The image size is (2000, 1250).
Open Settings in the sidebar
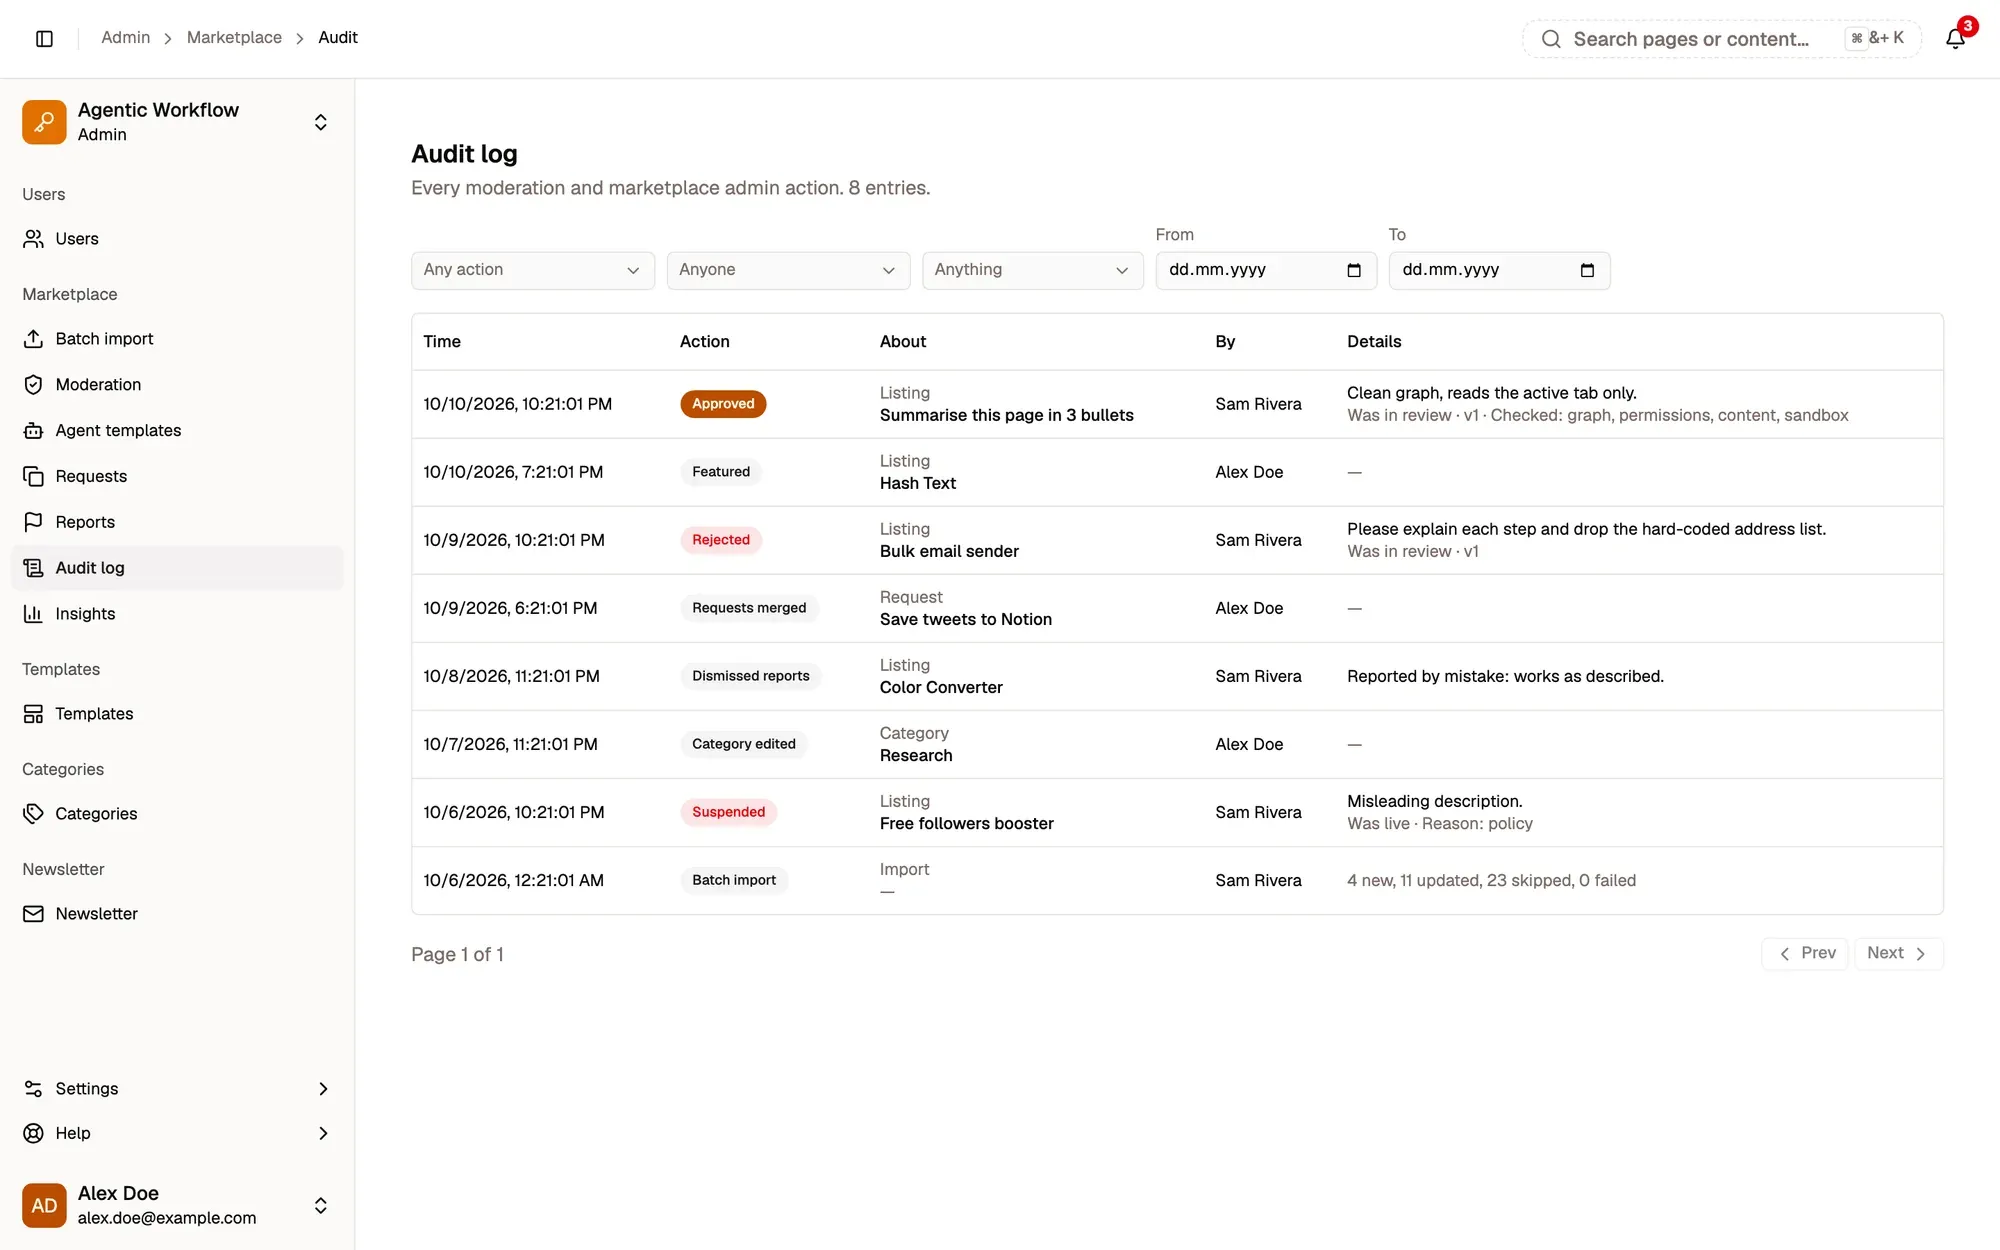[x=177, y=1089]
